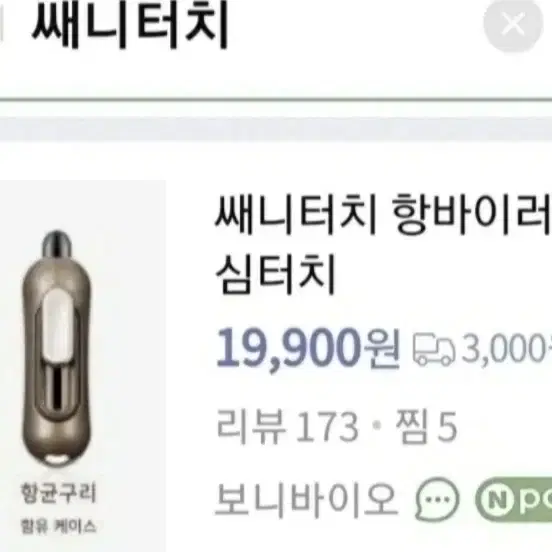This screenshot has height=552, width=552.
Task: Visit the 보니바이오 seller store
Action: (x=306, y=499)
